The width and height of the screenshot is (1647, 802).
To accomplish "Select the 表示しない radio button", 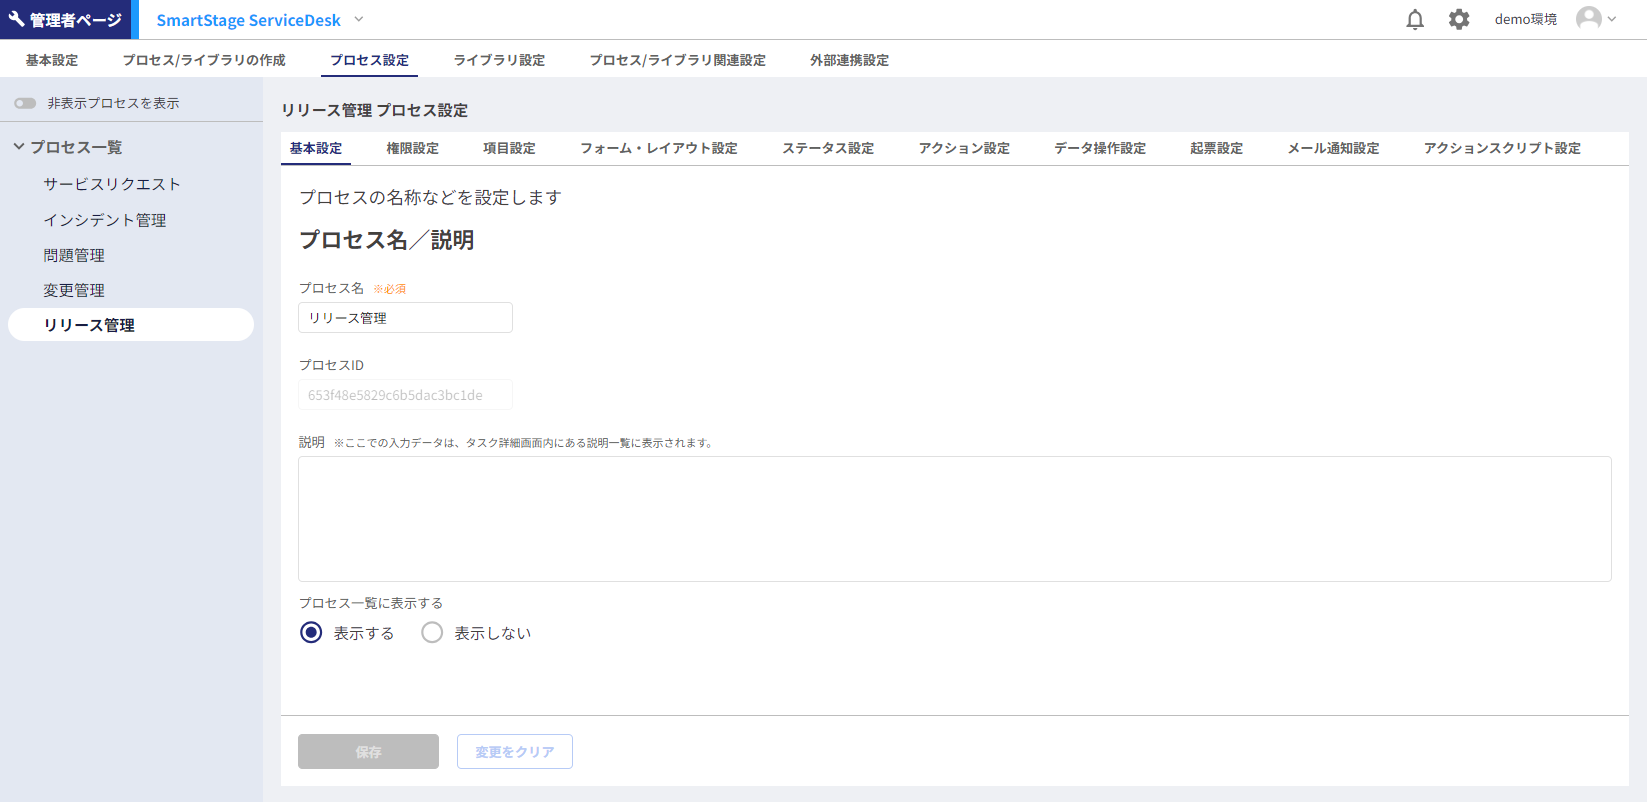I will coord(432,633).
